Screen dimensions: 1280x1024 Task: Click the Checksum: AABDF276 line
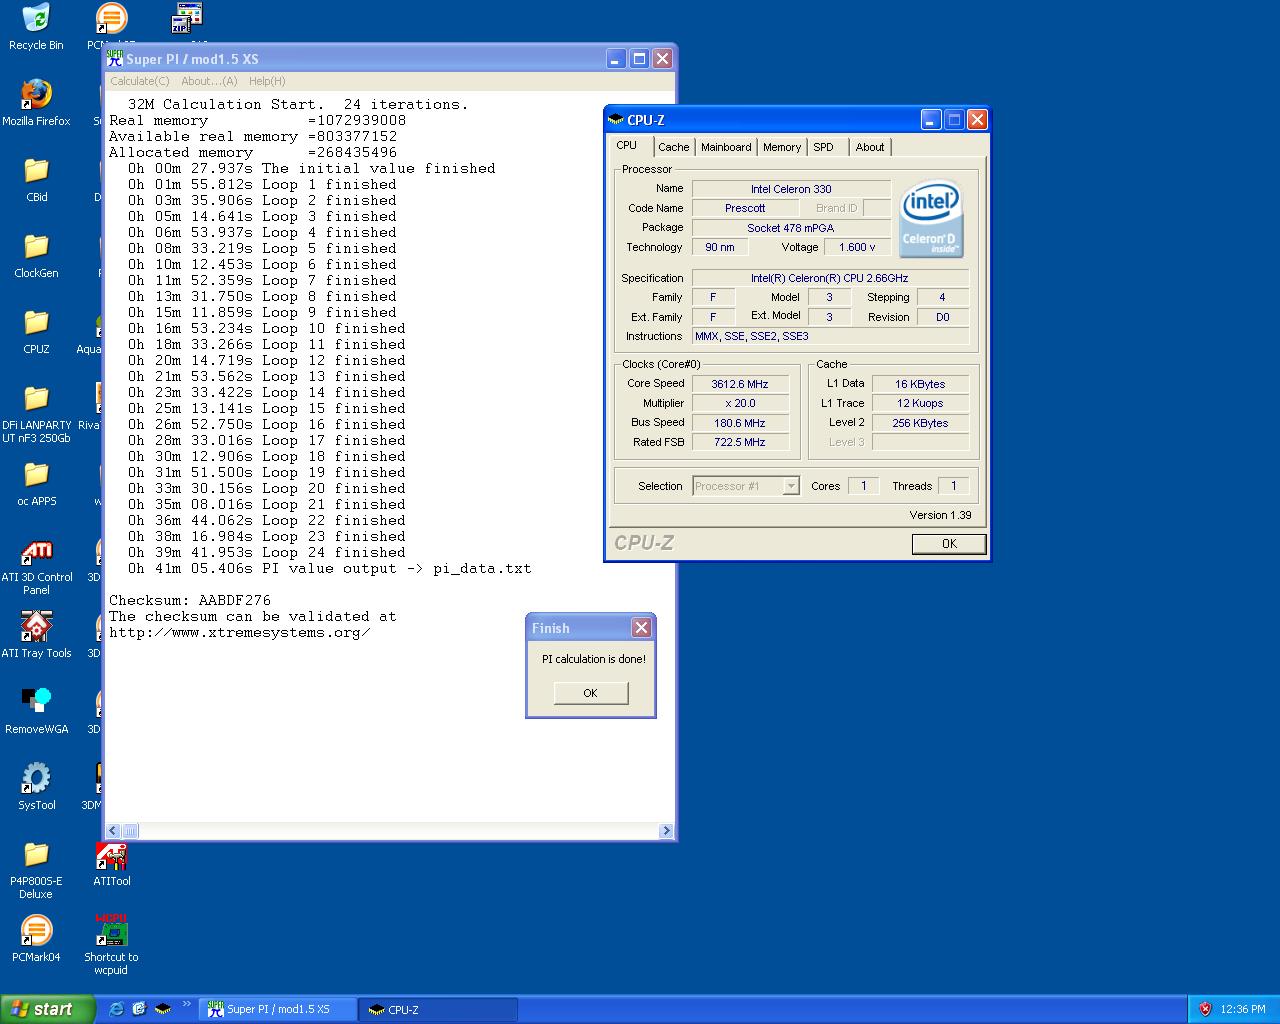(190, 601)
